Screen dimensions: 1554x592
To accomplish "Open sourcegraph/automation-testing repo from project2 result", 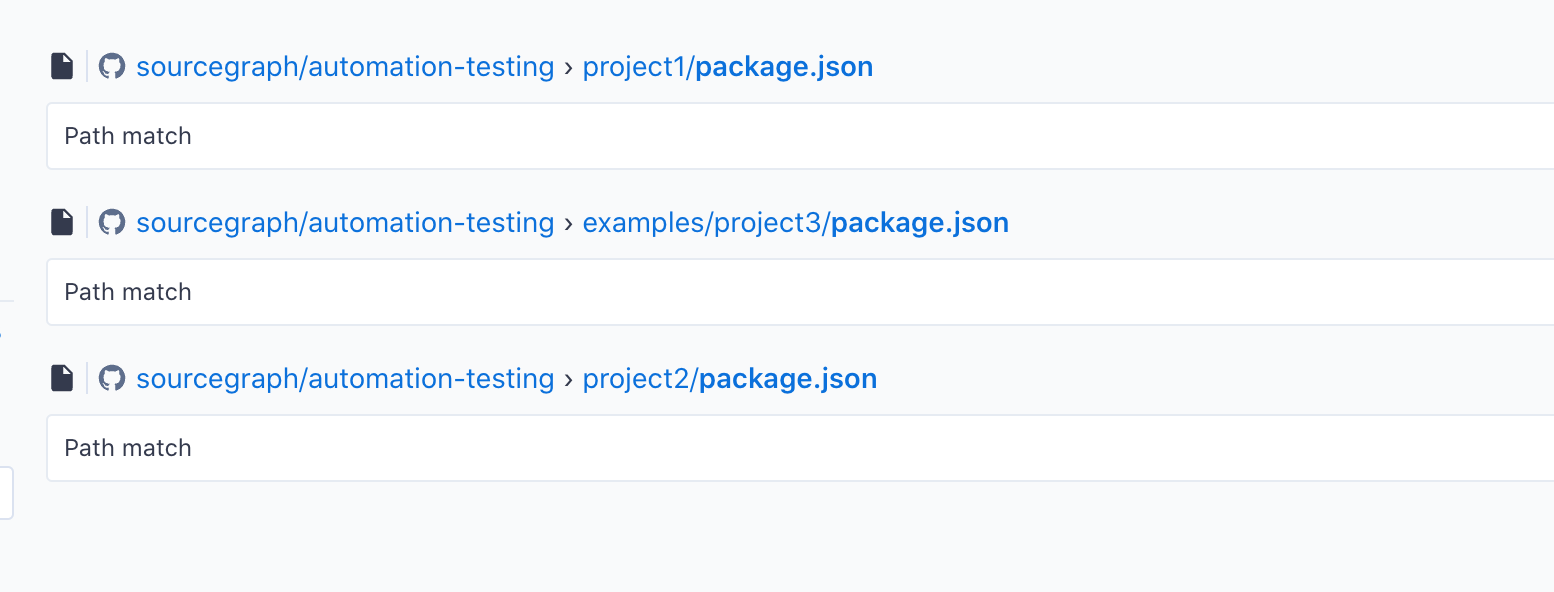I will 345,379.
